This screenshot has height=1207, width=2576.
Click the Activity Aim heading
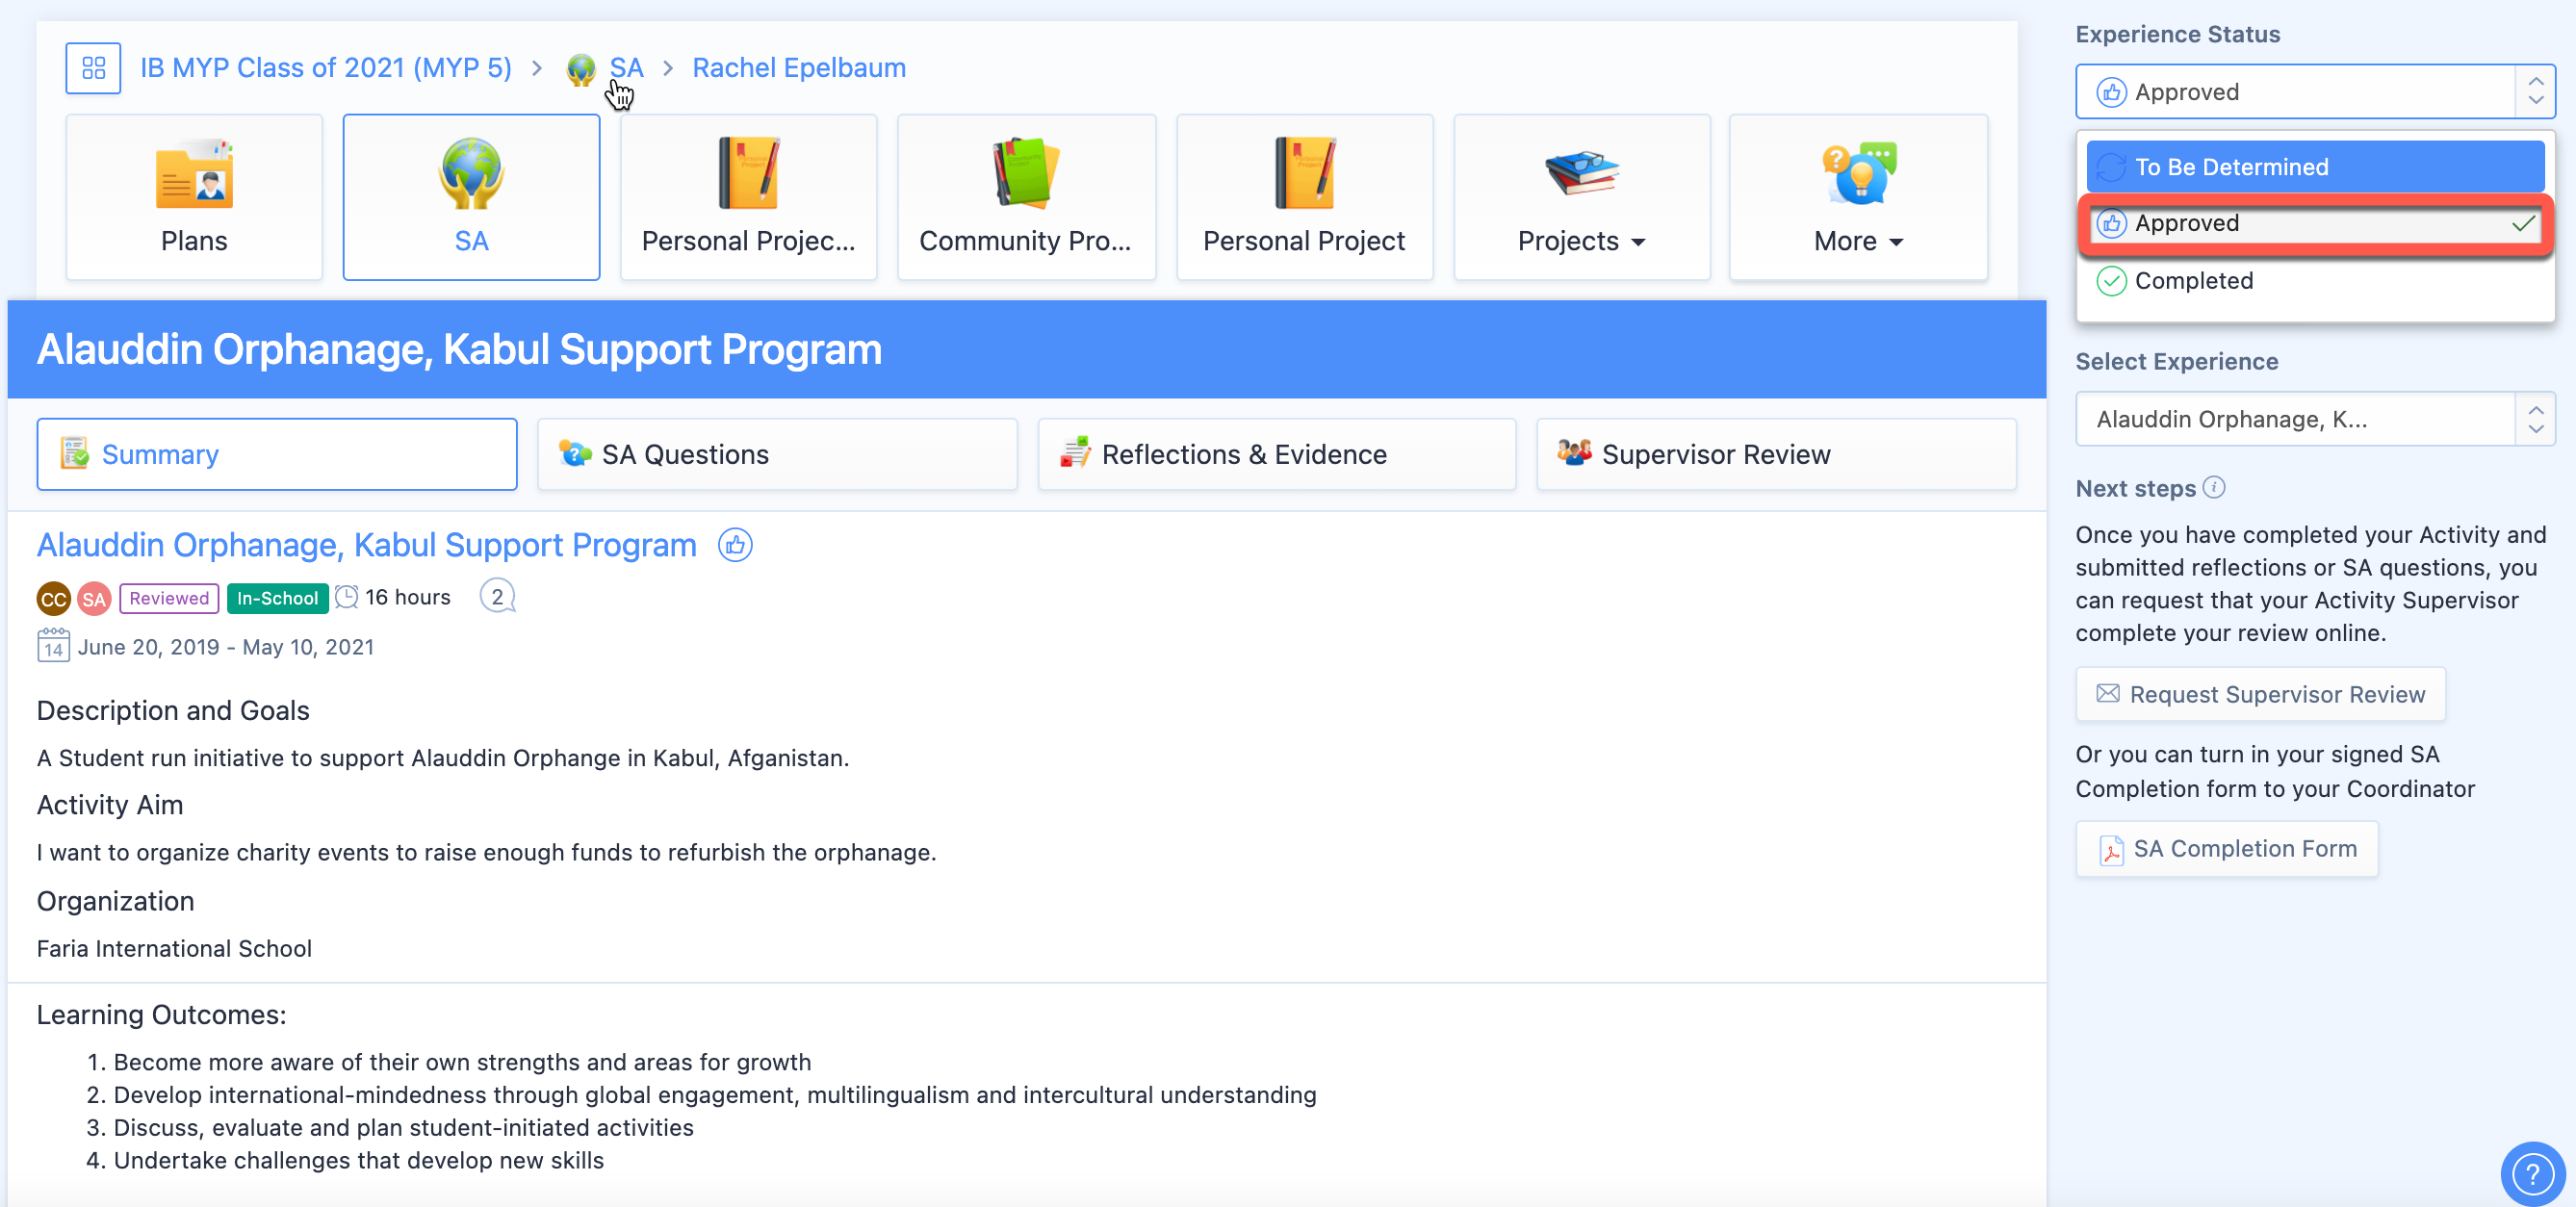pyautogui.click(x=110, y=805)
